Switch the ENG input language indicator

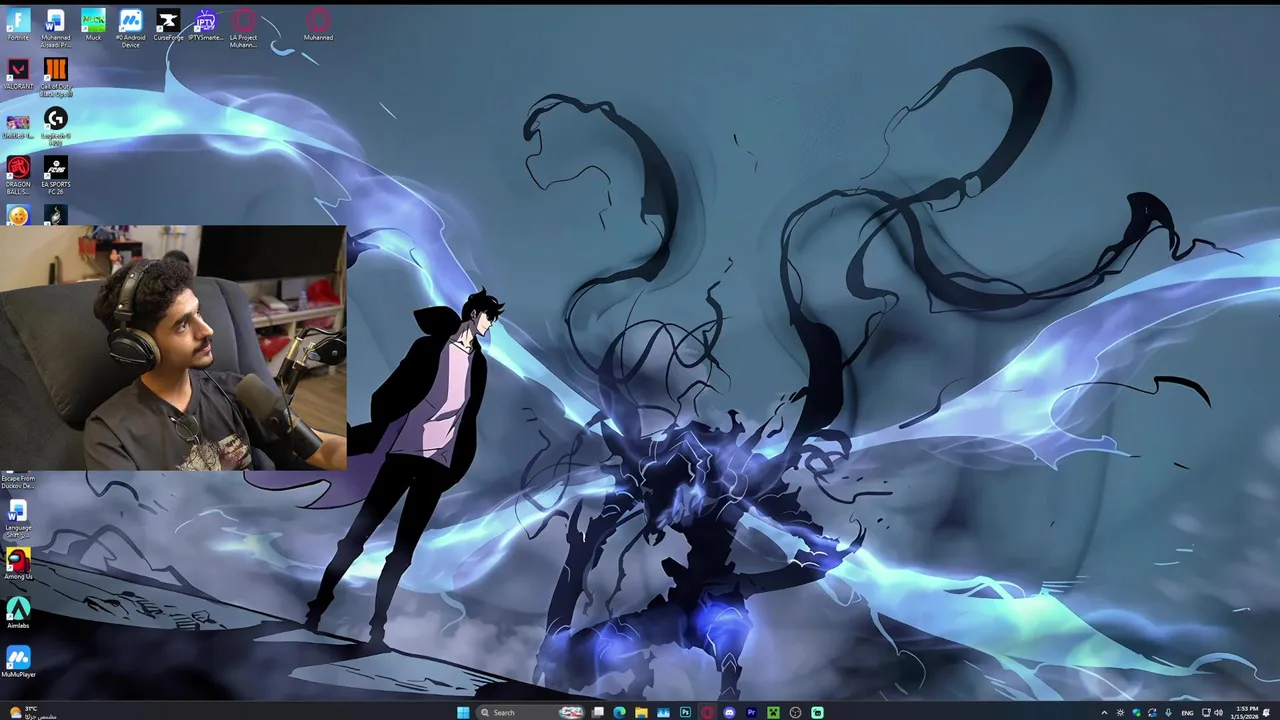1187,713
